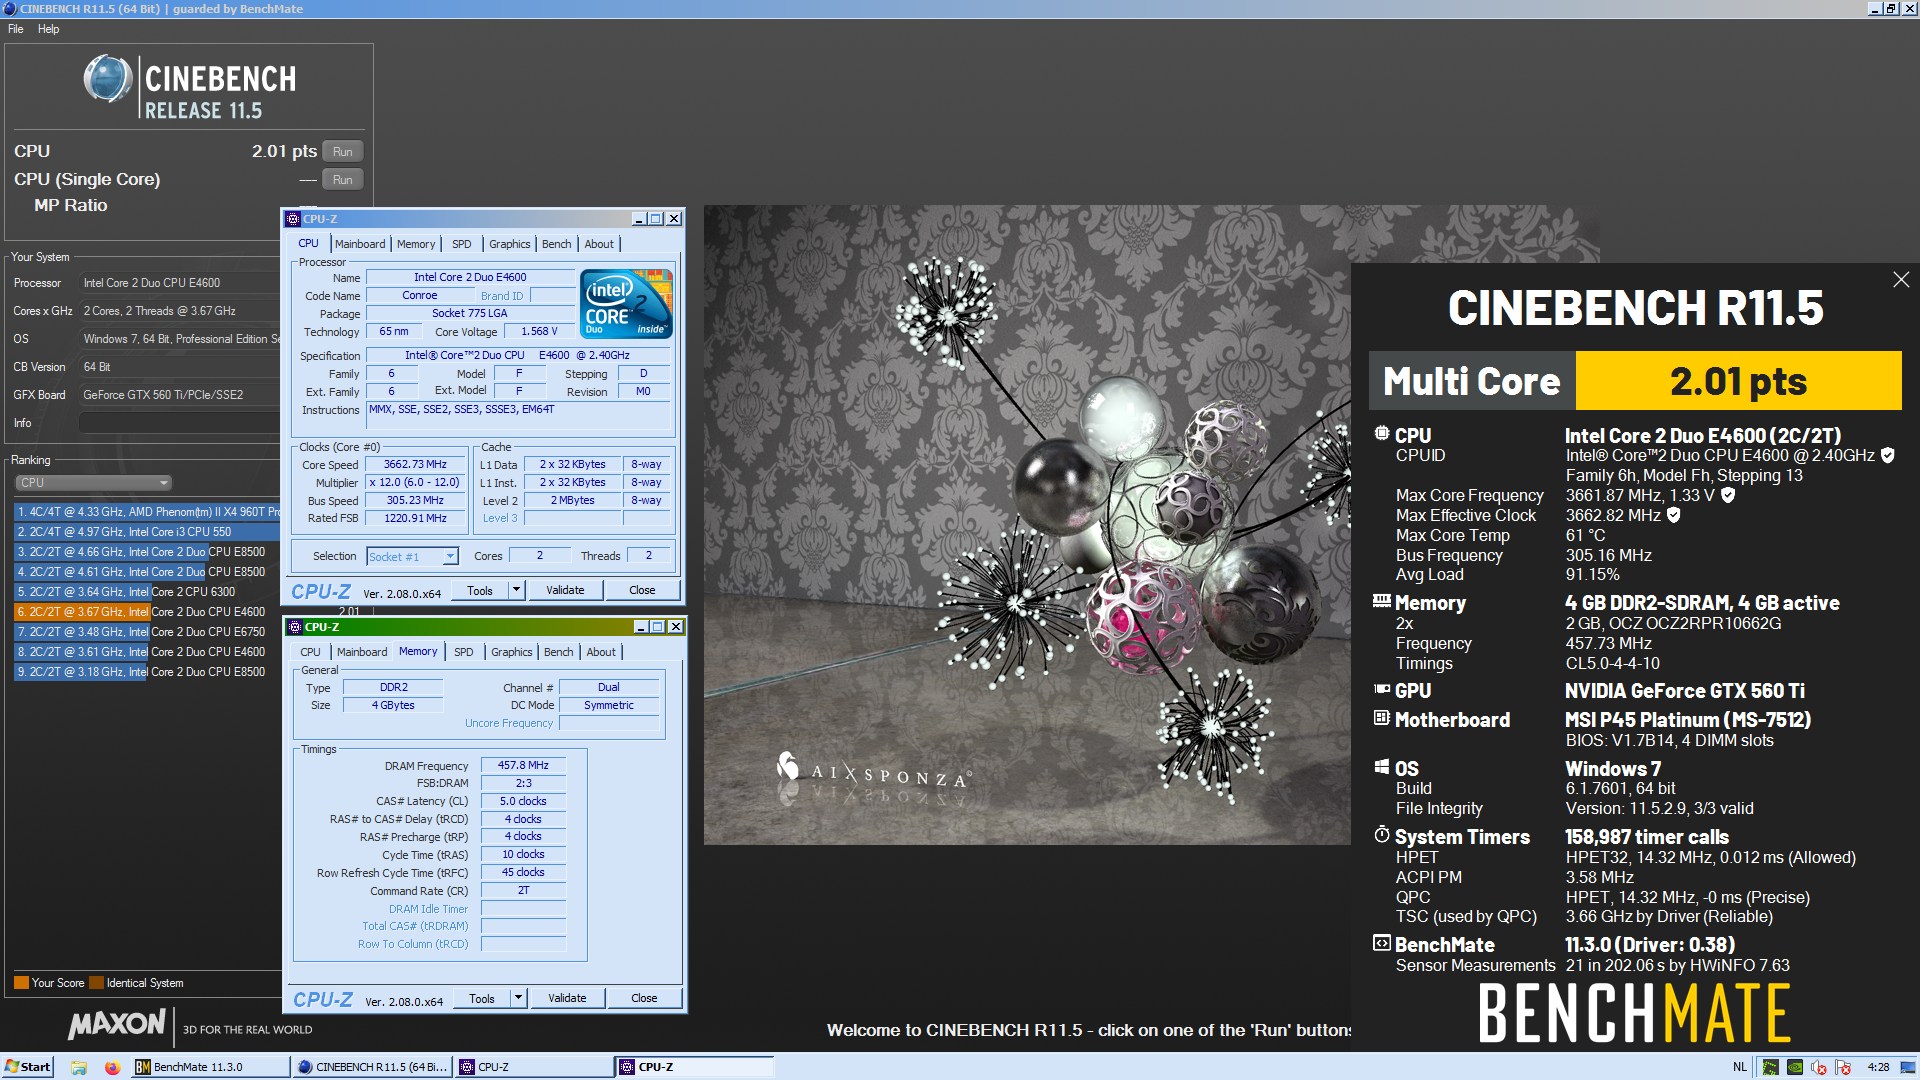Viewport: 1920px width, 1080px height.
Task: Switch to Mainboard tab in upper CPU-Z
Action: (360, 244)
